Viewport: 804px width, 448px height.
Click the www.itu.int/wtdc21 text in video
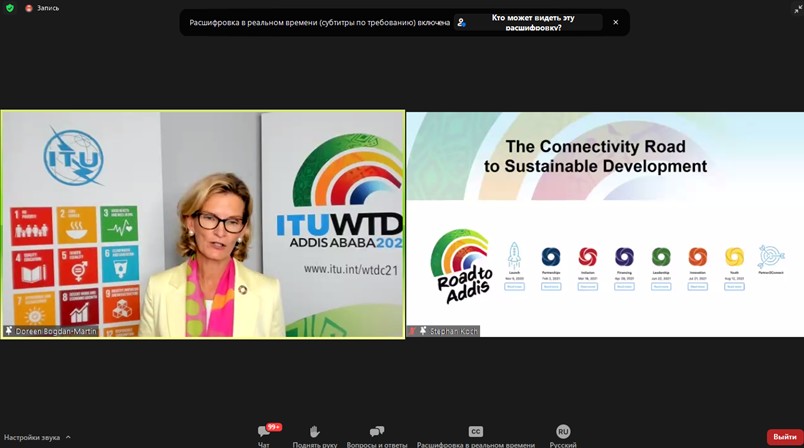coord(351,270)
